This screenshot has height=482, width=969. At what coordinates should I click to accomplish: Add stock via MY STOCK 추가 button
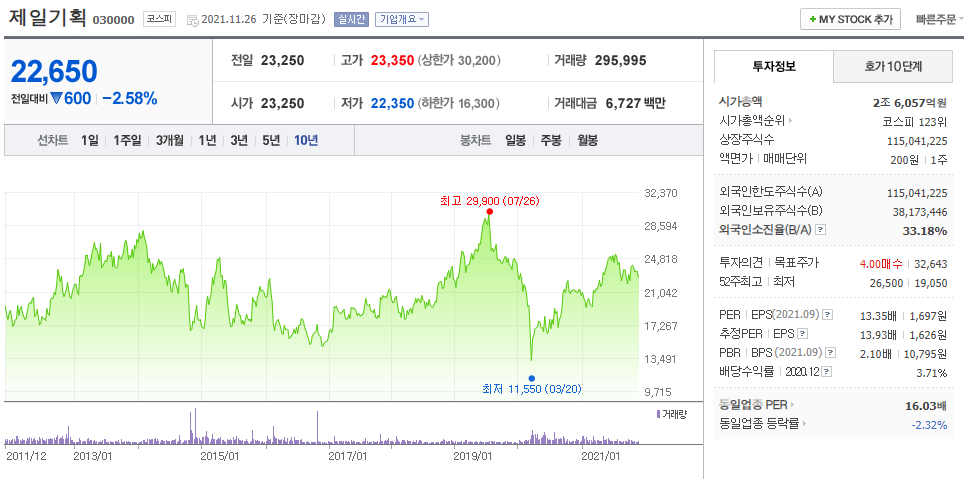click(x=850, y=19)
